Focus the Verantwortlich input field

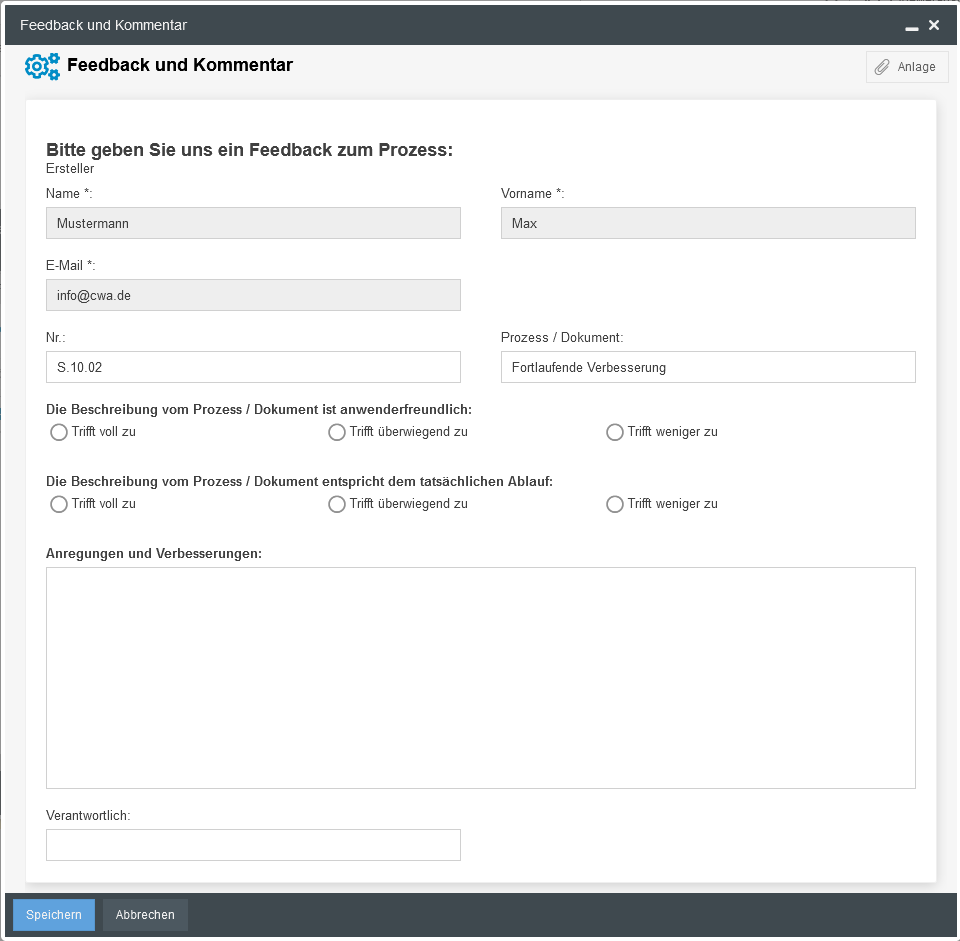pos(253,845)
